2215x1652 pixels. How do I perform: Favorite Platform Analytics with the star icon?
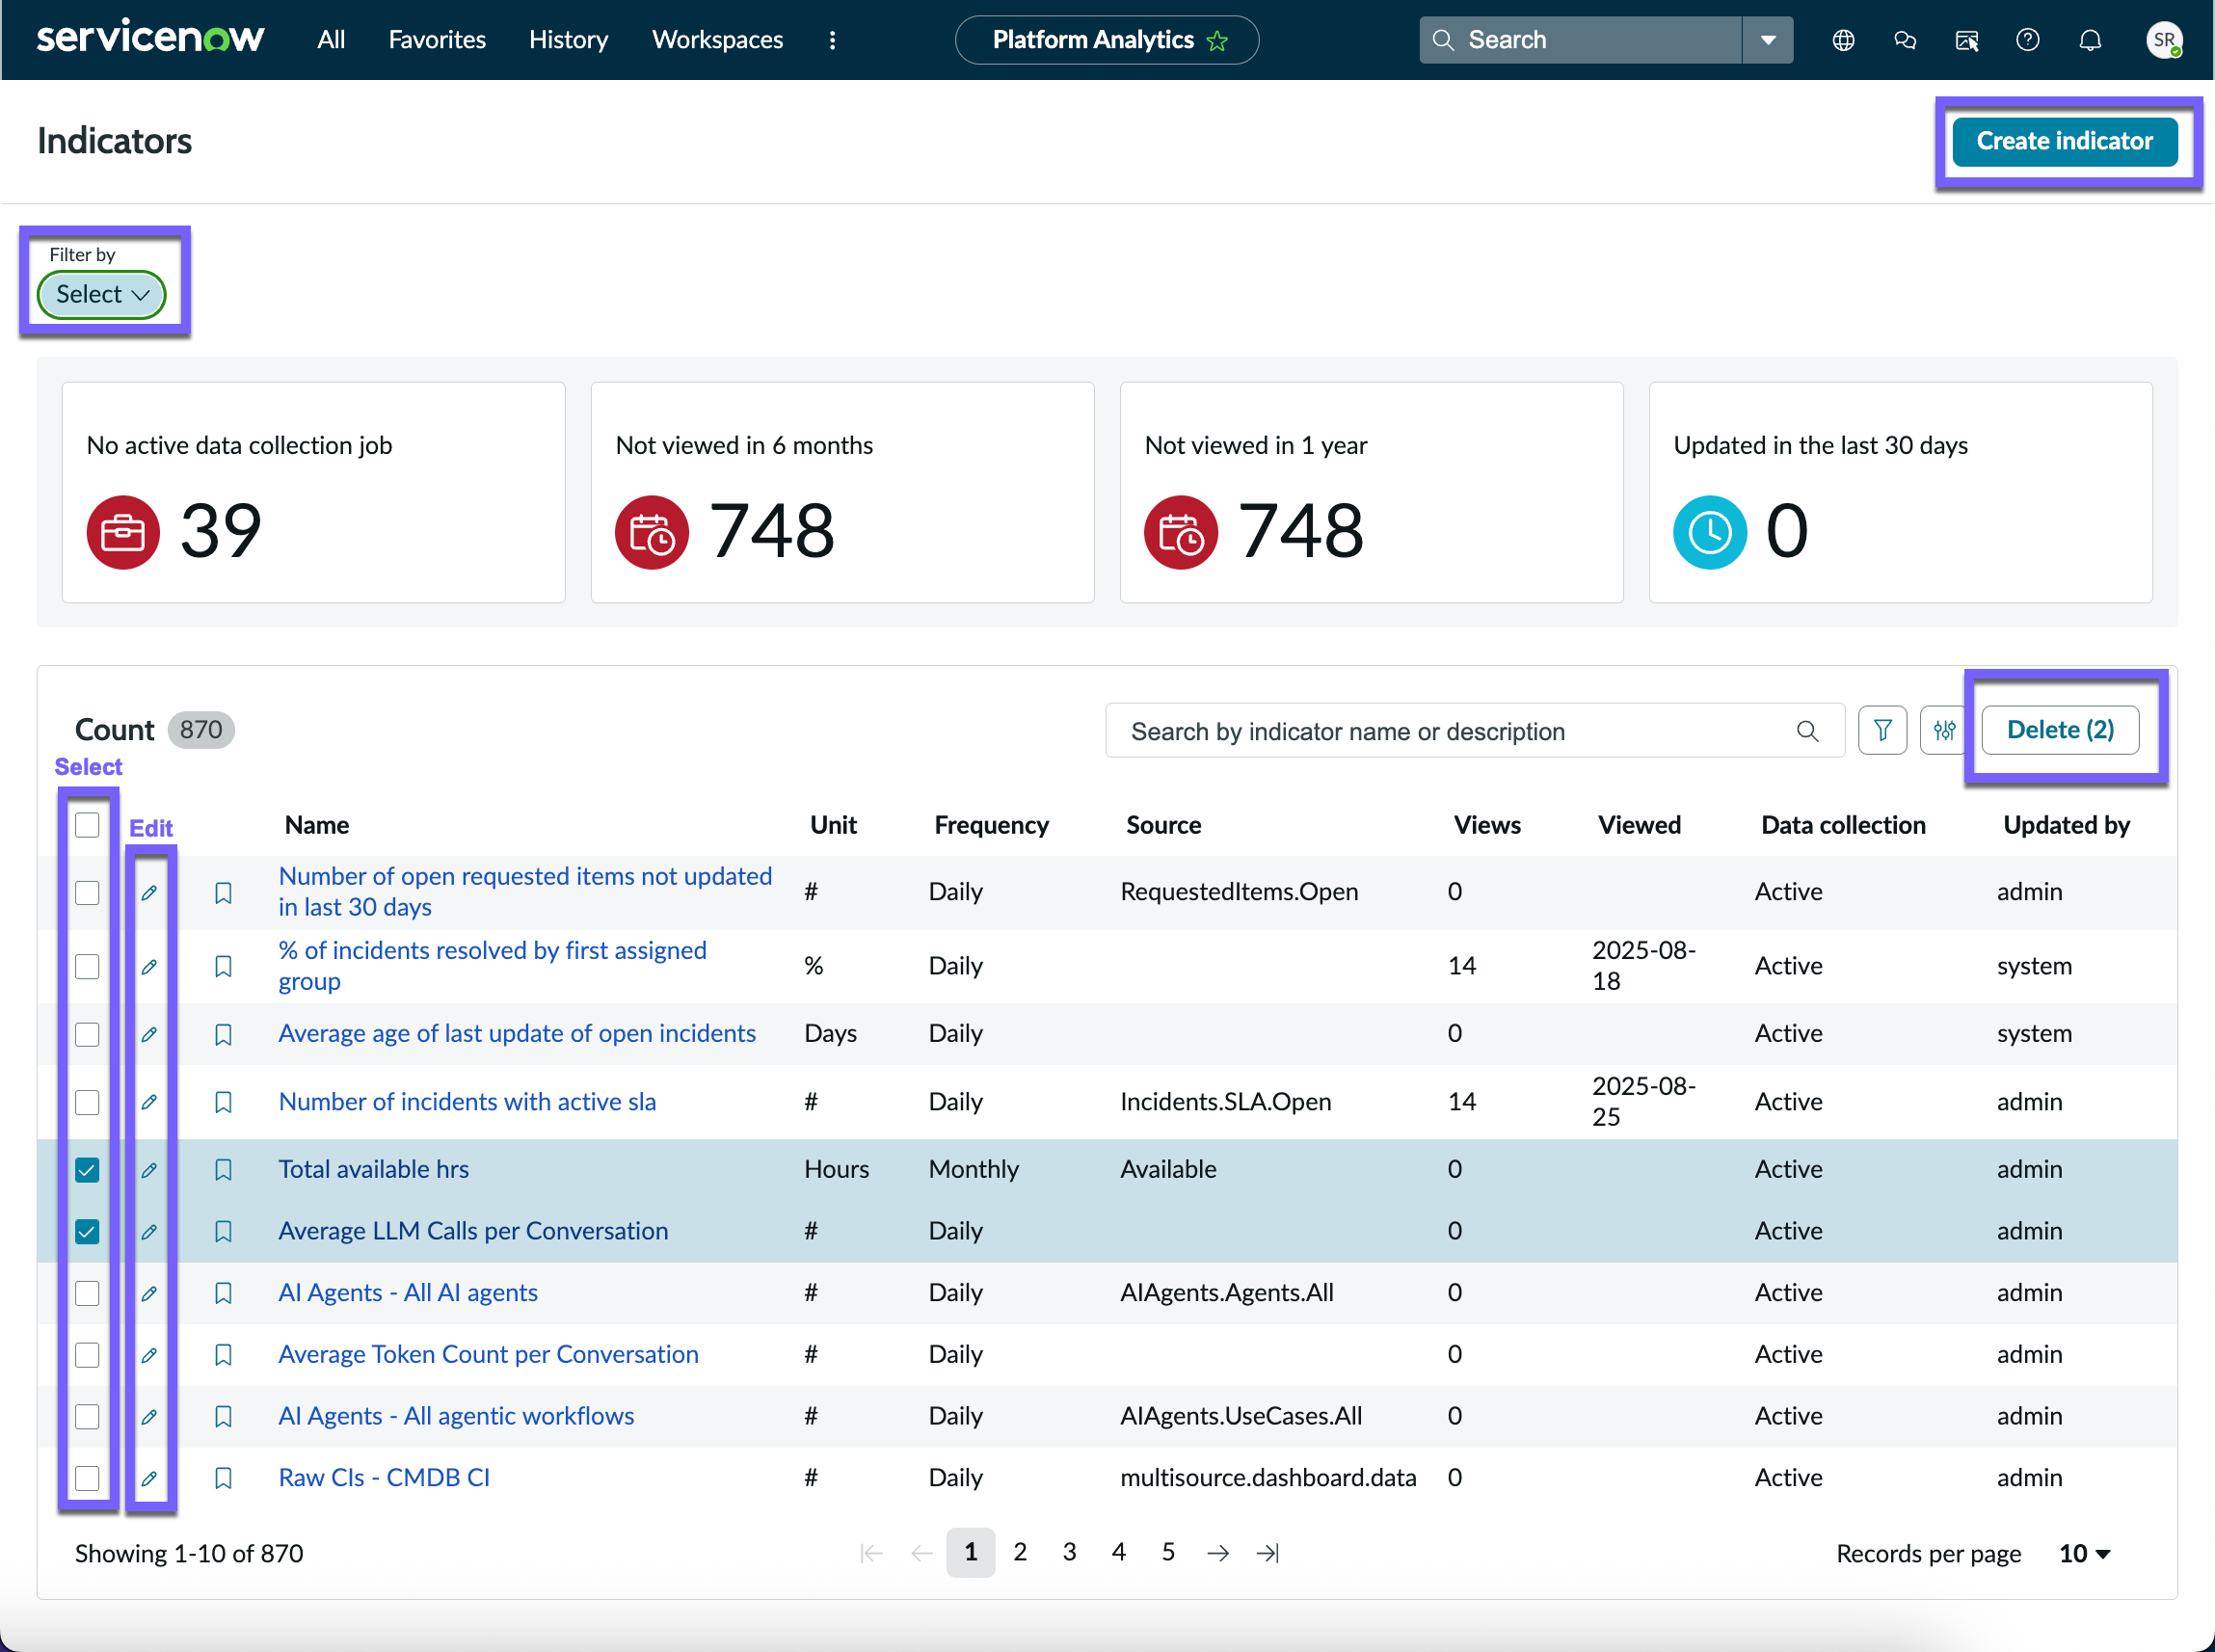point(1217,41)
